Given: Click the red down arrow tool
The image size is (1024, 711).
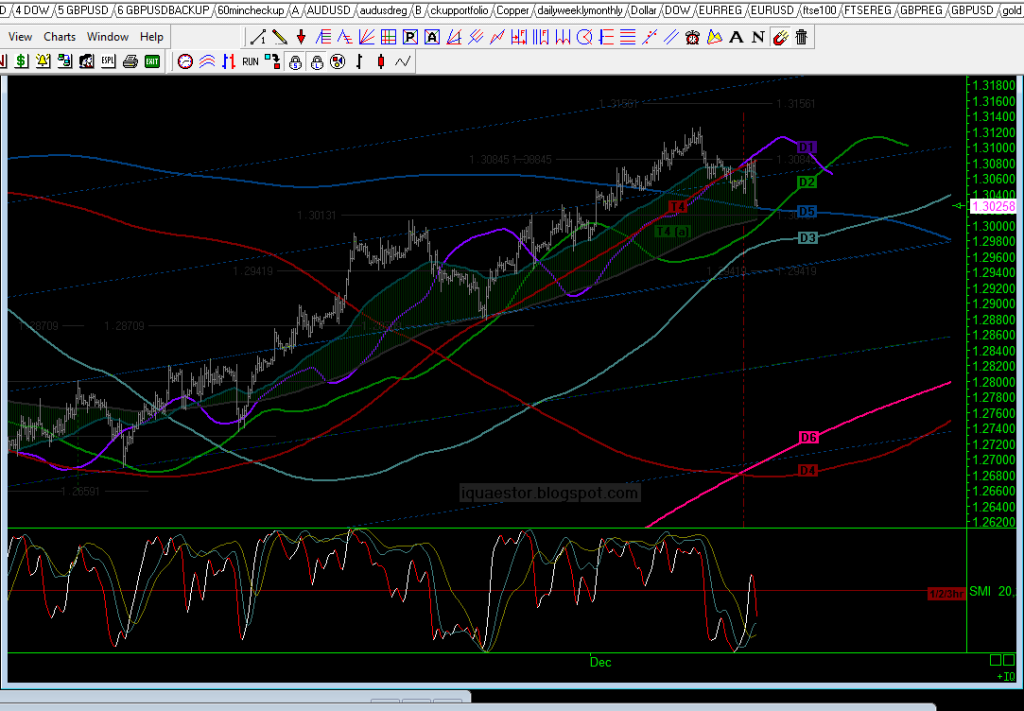Looking at the screenshot, I should [301, 37].
